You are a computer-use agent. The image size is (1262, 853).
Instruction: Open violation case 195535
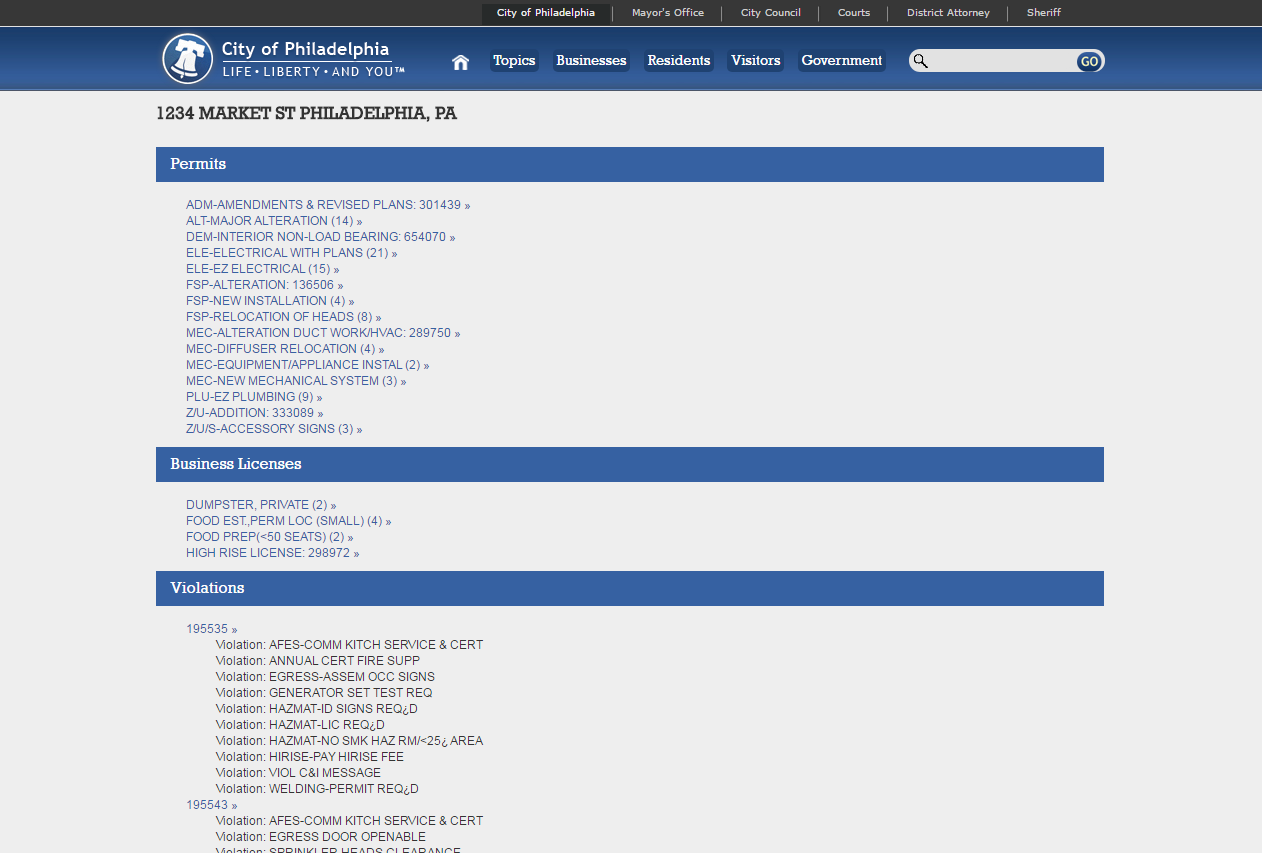click(211, 629)
